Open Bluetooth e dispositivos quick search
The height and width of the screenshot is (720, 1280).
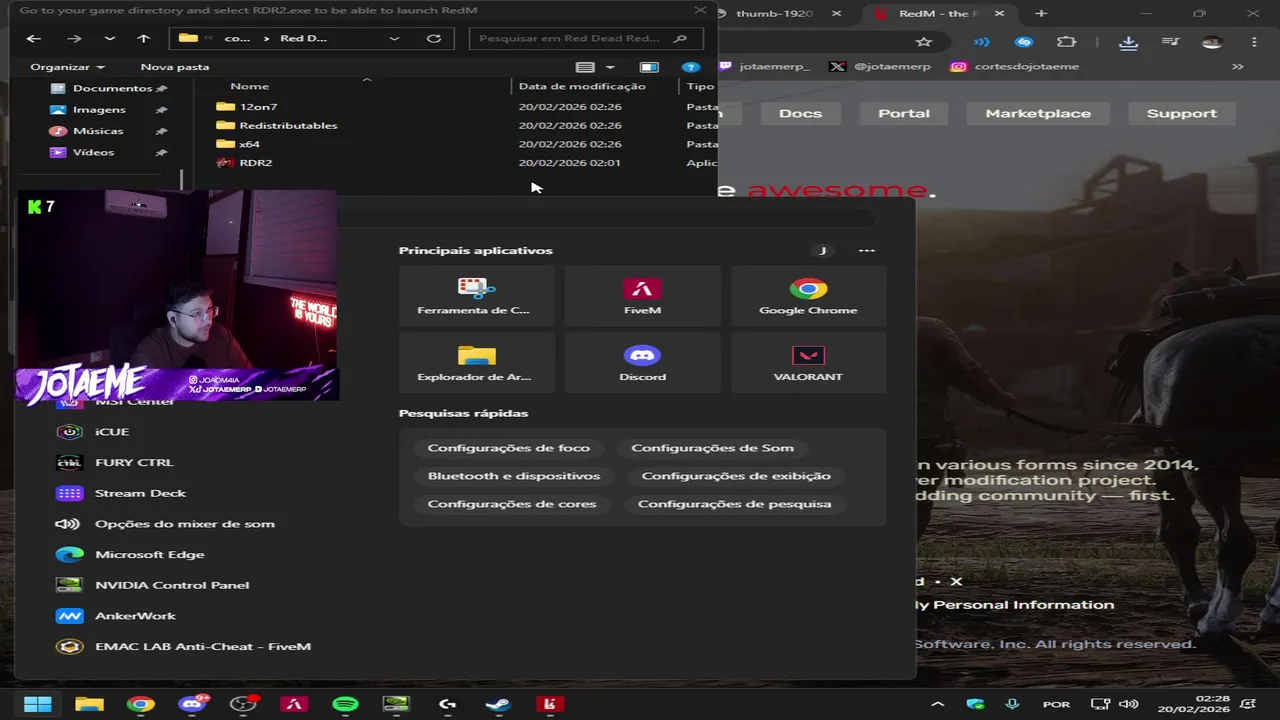coord(514,476)
